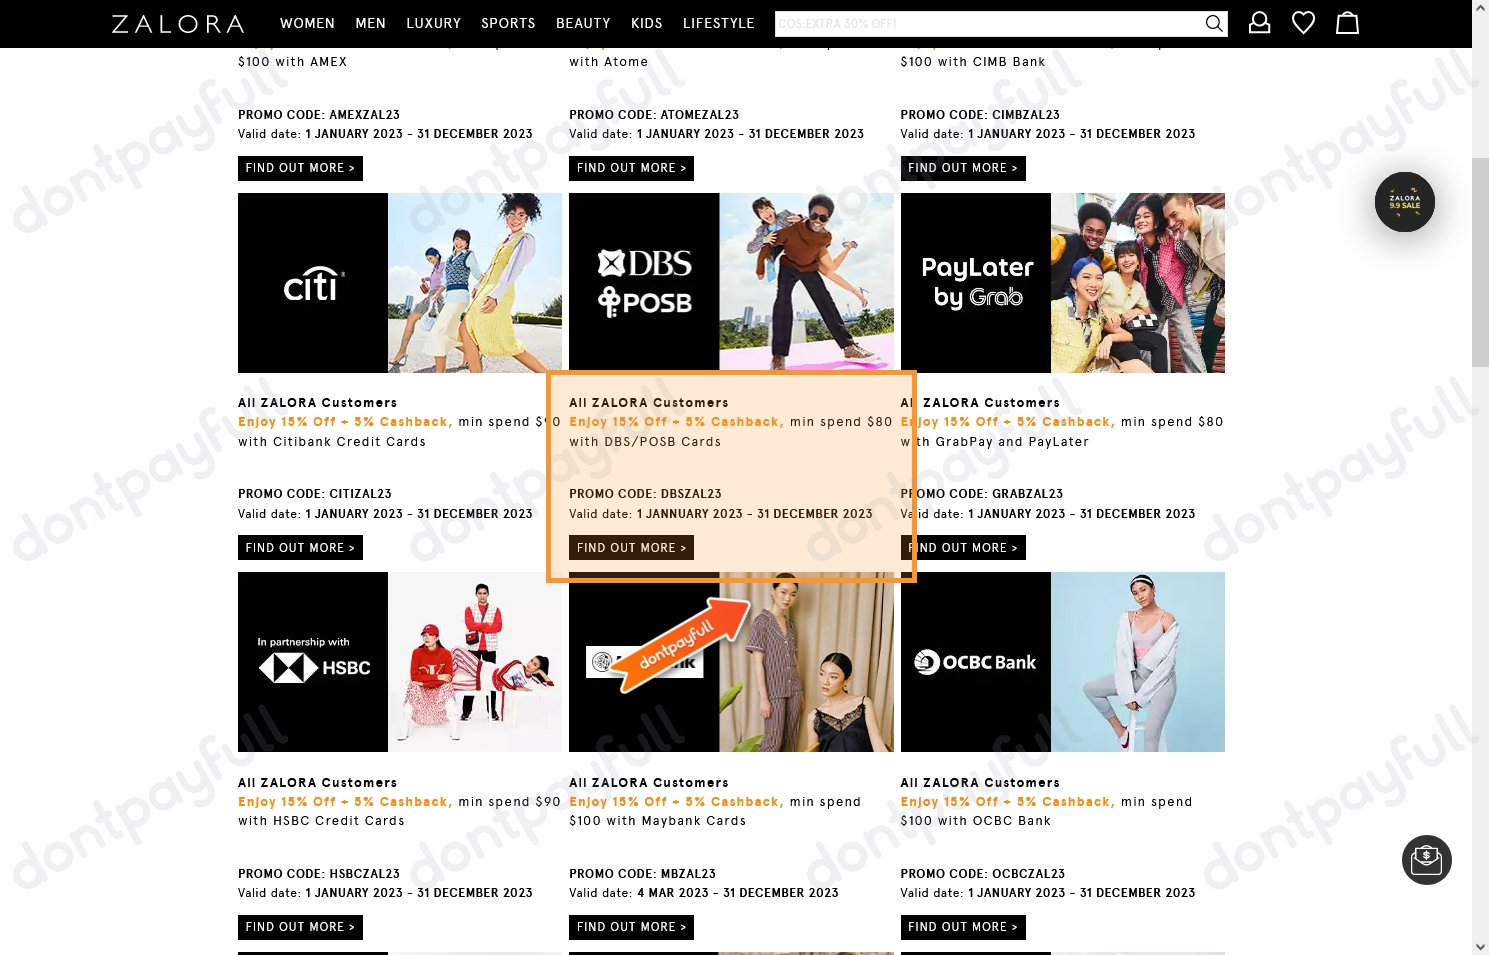Click the PROMO CODE: HSBCZAL23 text
The height and width of the screenshot is (955, 1489).
tap(319, 874)
